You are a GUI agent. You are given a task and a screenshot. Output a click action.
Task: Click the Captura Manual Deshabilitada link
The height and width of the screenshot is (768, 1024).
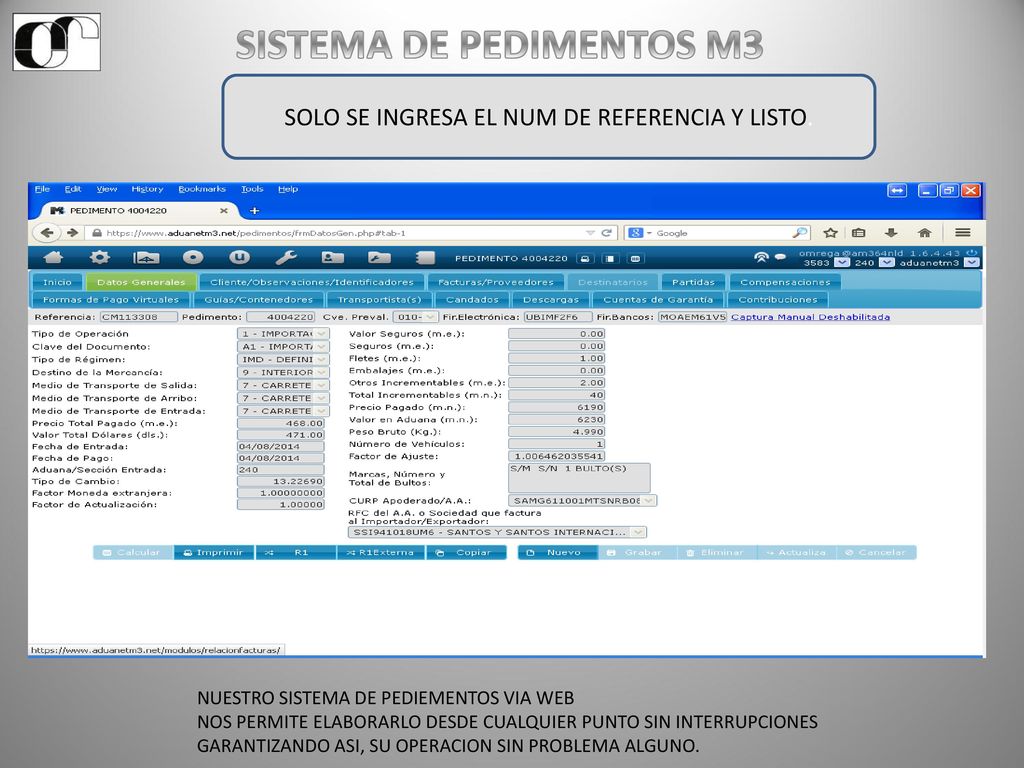point(810,317)
